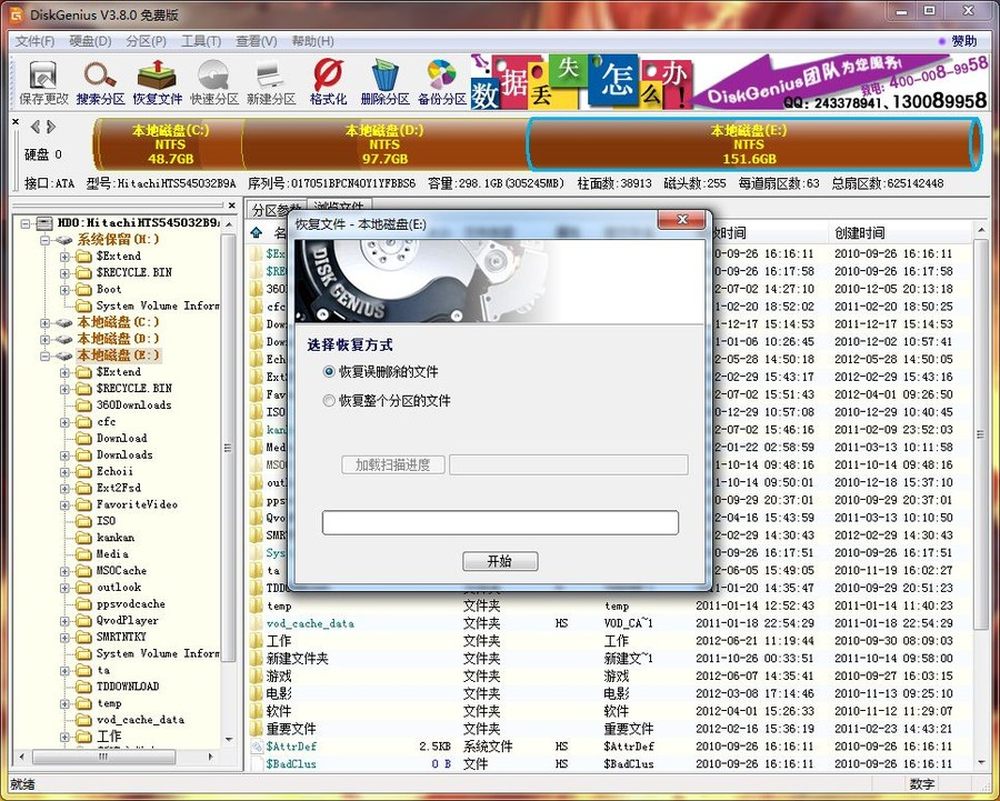Open the 工具(T) menu
Viewport: 1000px width, 801px height.
(x=200, y=41)
